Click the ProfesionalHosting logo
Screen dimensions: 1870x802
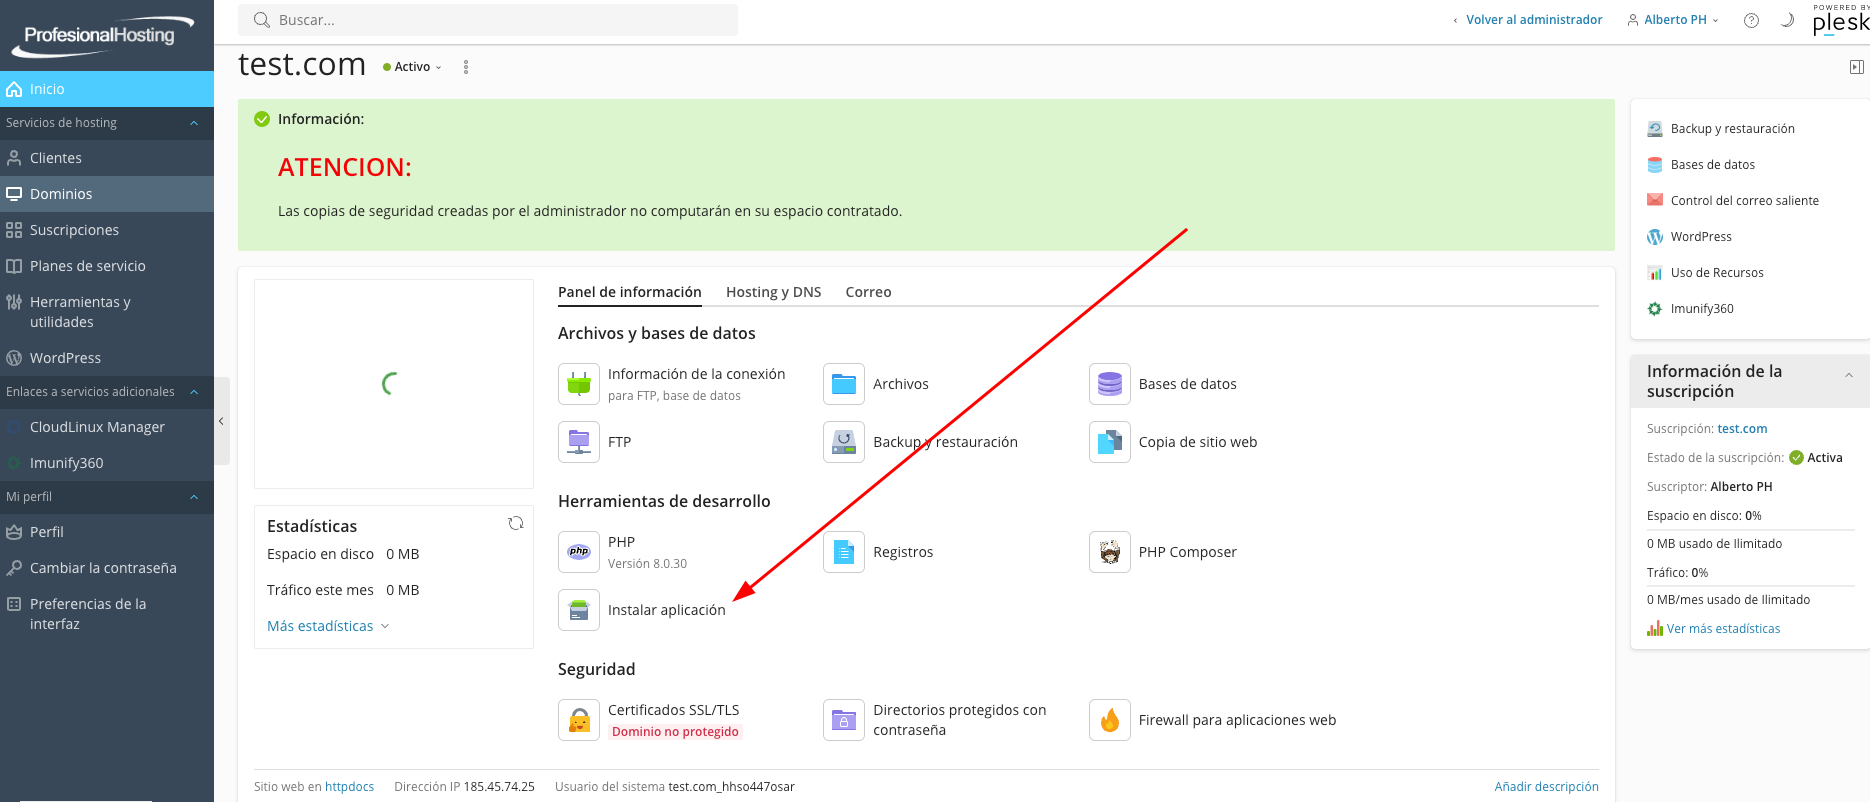[x=101, y=36]
